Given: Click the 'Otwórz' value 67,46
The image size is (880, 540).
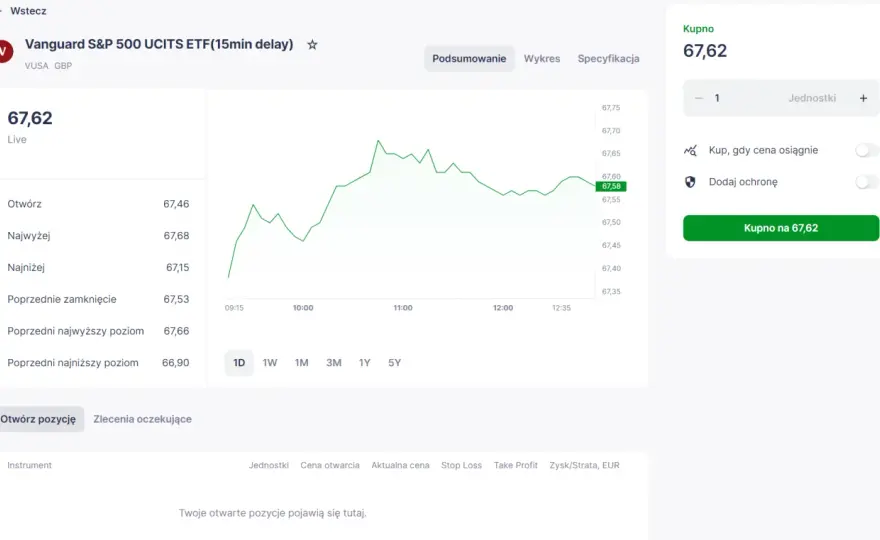Looking at the screenshot, I should tap(176, 204).
